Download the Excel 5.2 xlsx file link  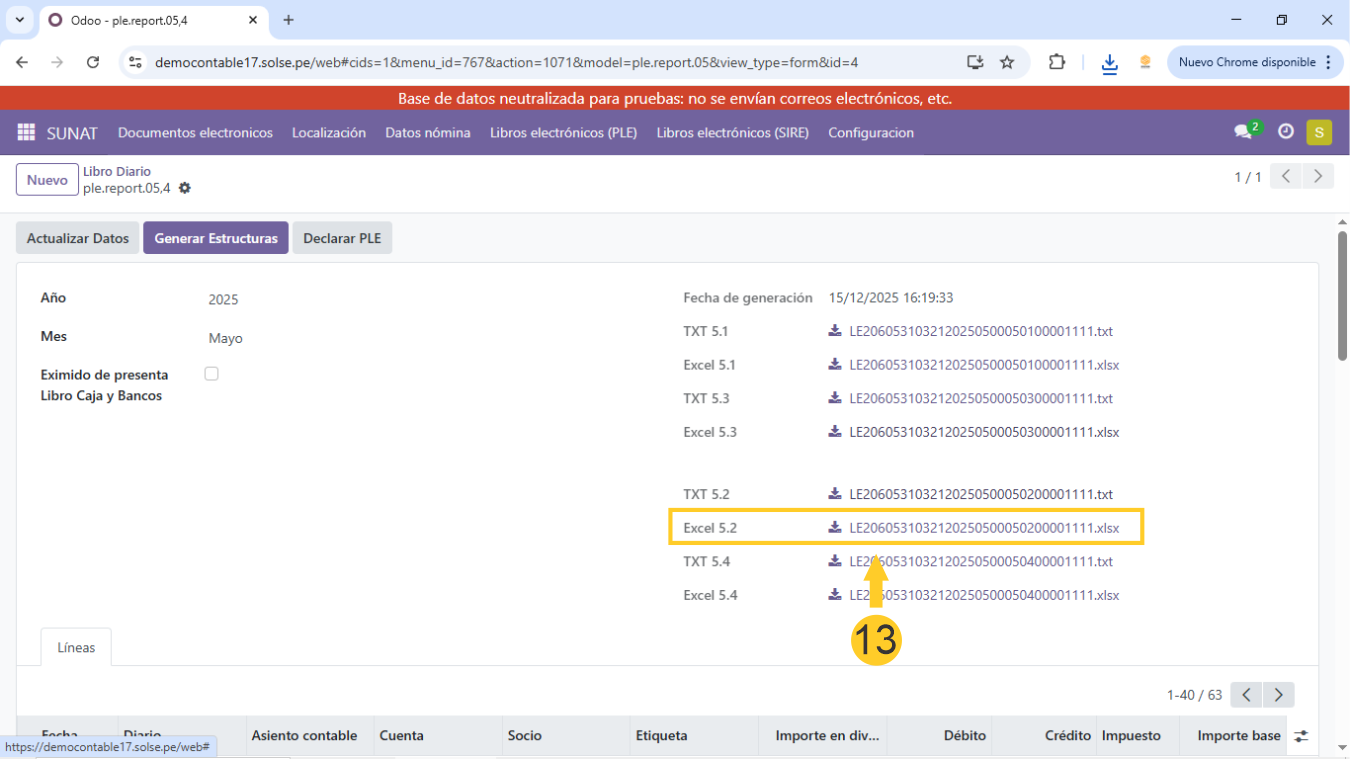(x=983, y=528)
